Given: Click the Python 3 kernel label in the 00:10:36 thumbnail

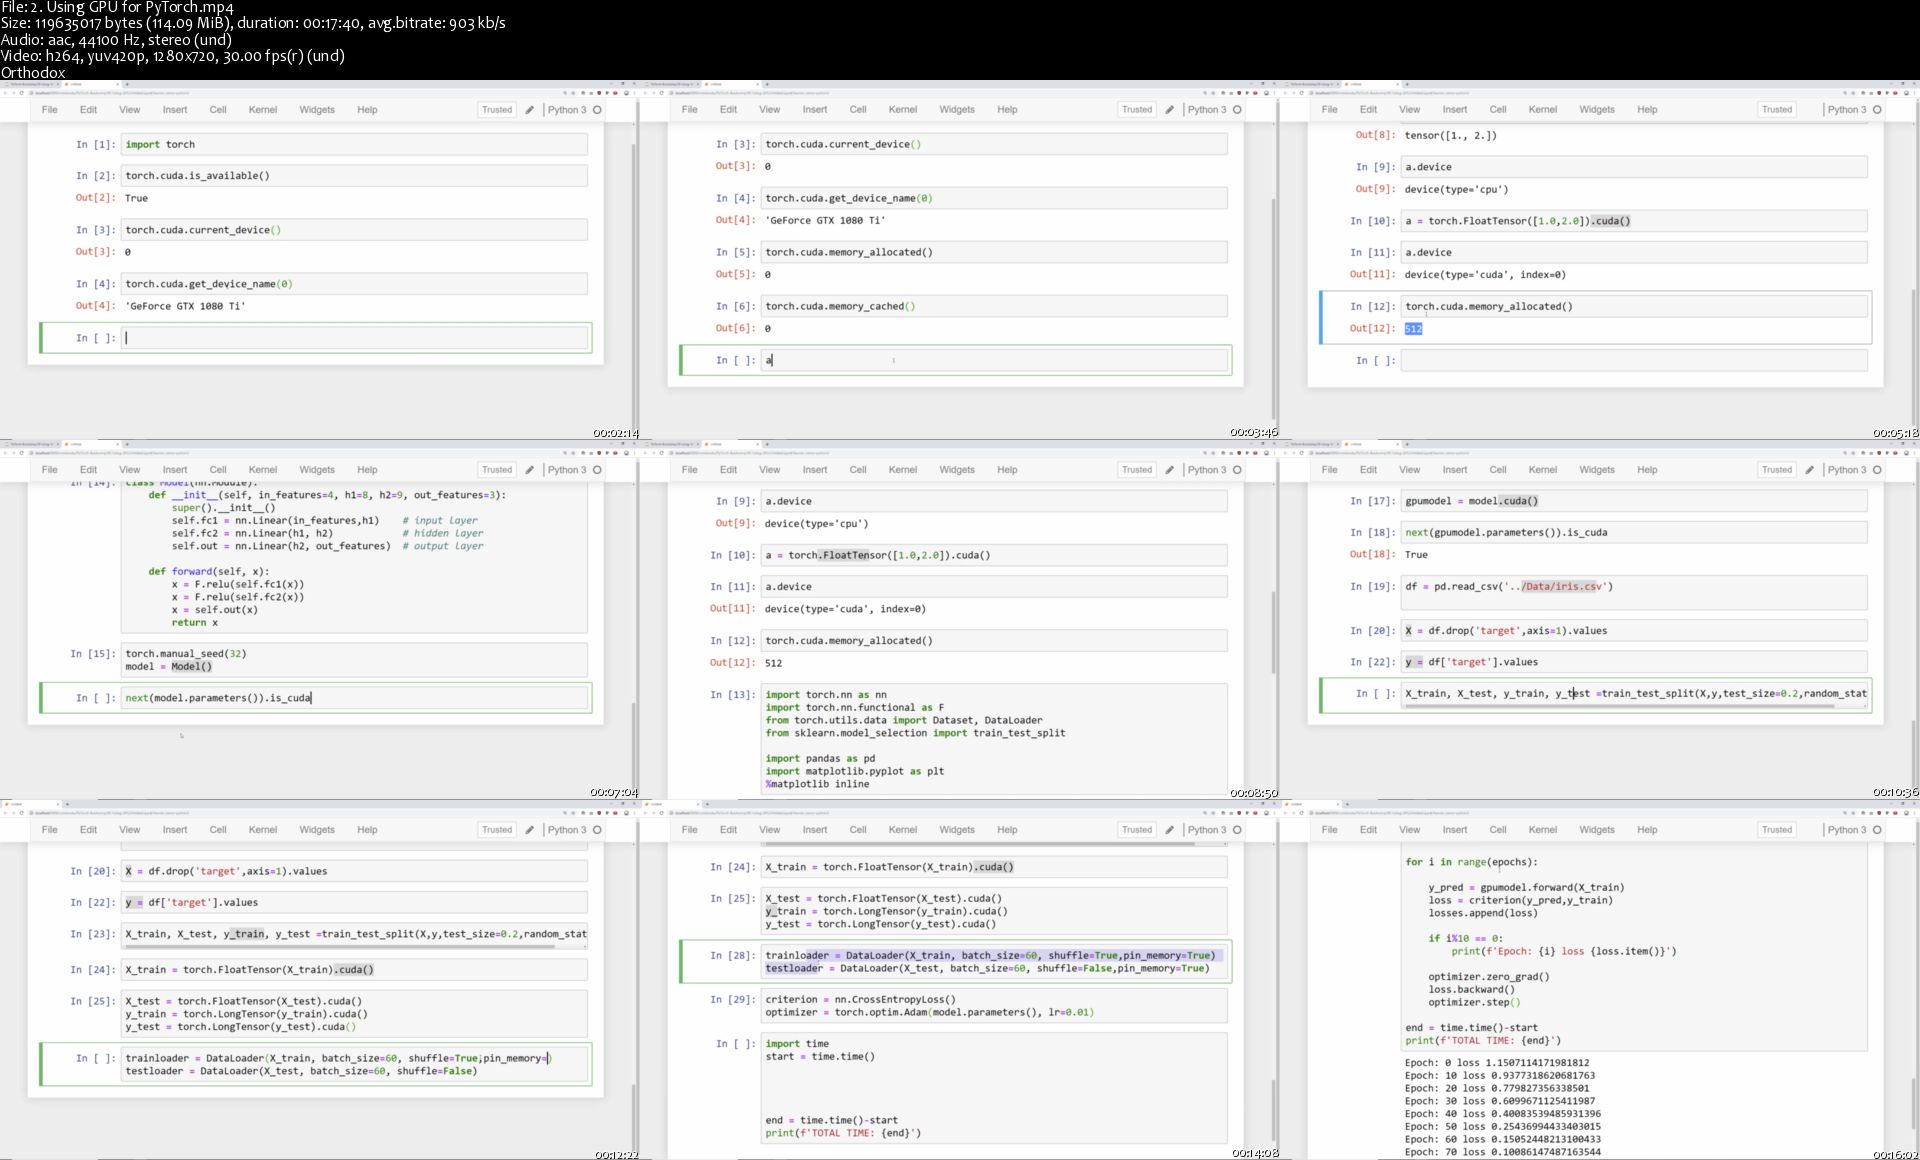Looking at the screenshot, I should (1847, 470).
